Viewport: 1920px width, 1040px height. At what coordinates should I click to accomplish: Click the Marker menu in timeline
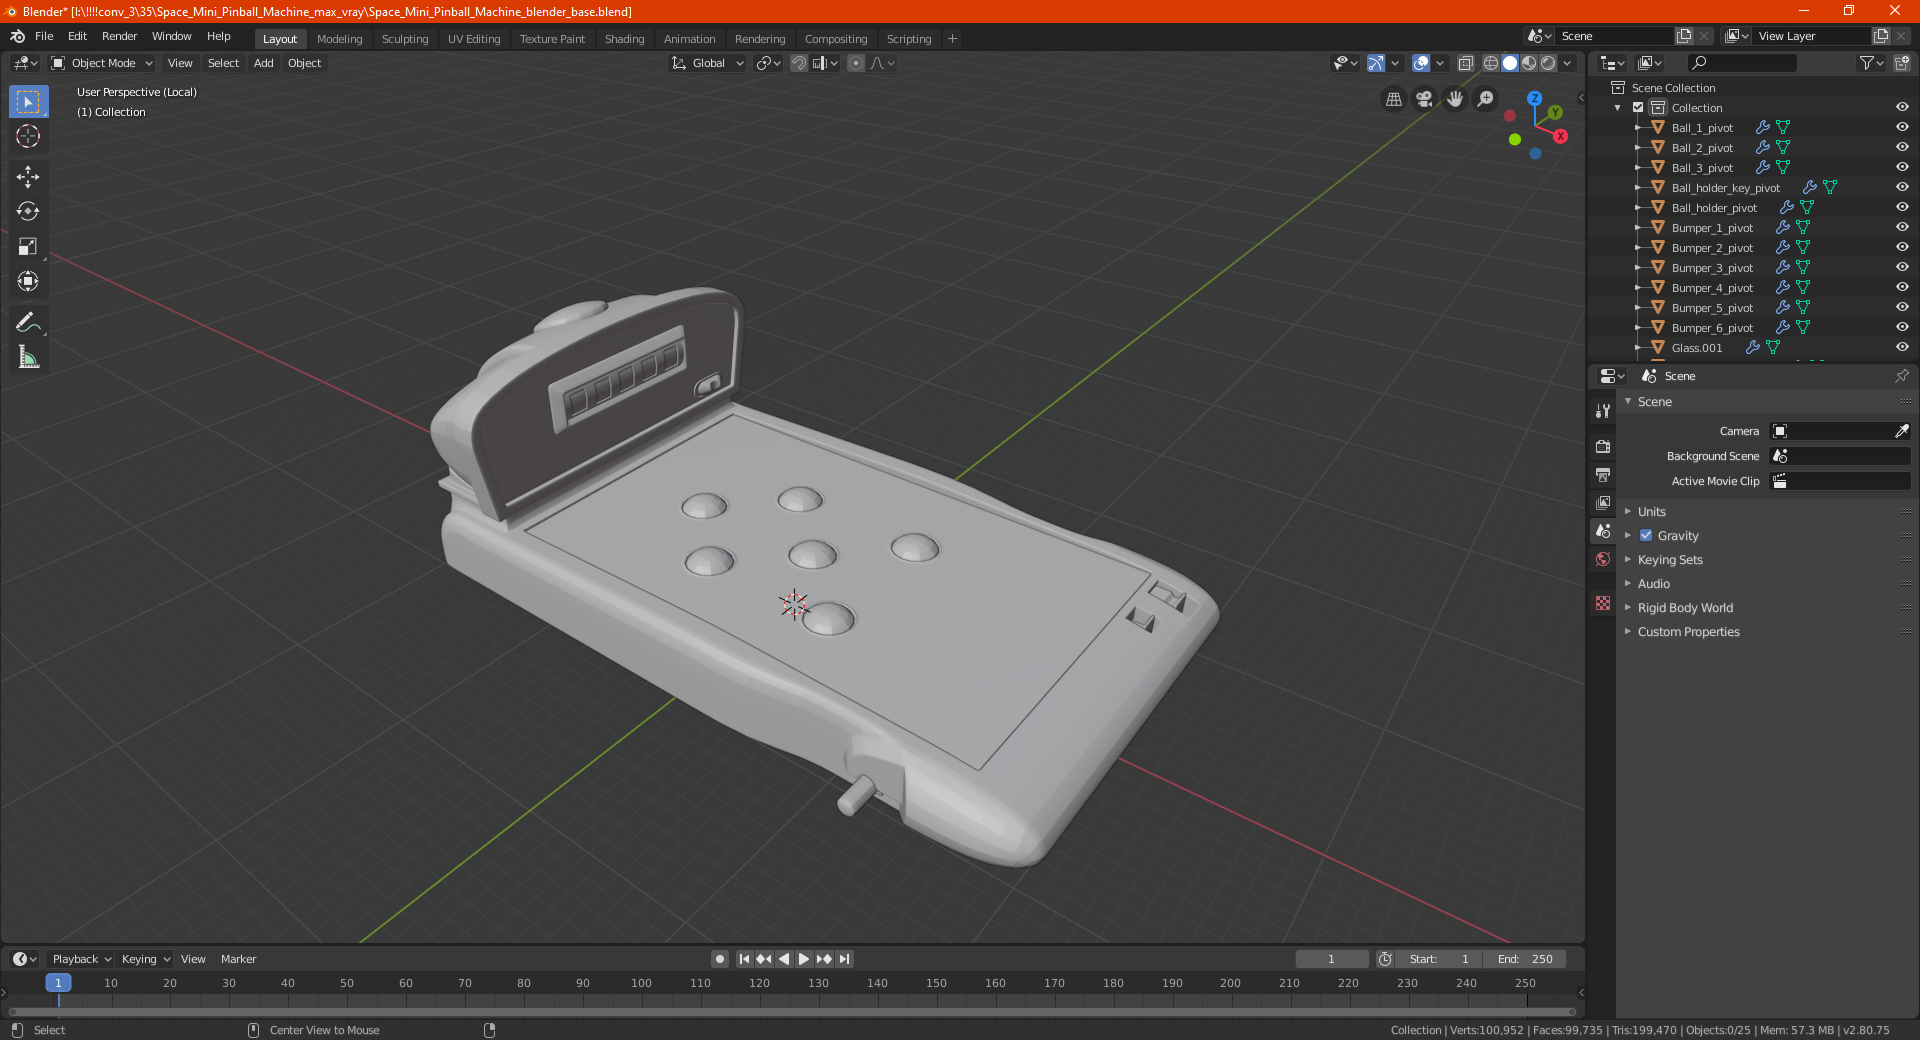[x=238, y=959]
